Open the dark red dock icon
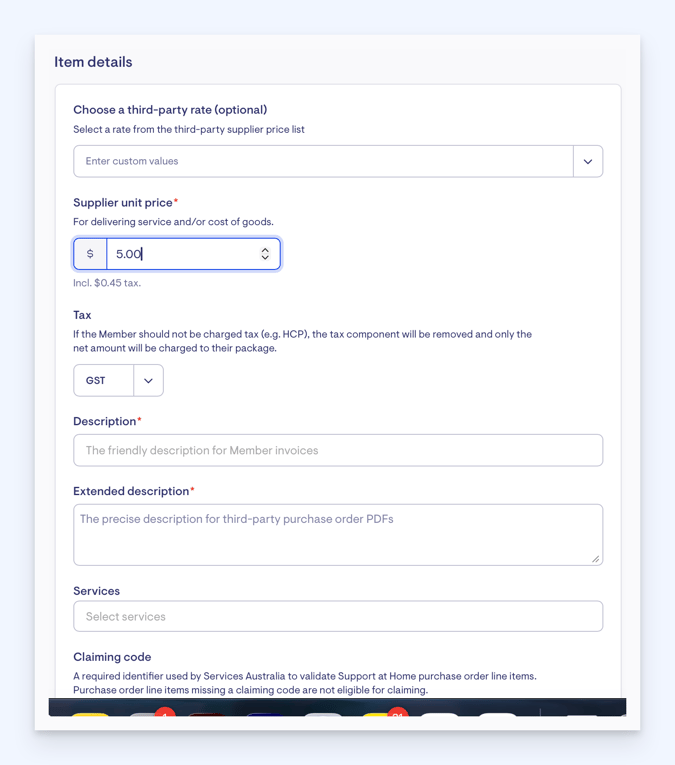Viewport: 675px width, 765px height. 206,714
